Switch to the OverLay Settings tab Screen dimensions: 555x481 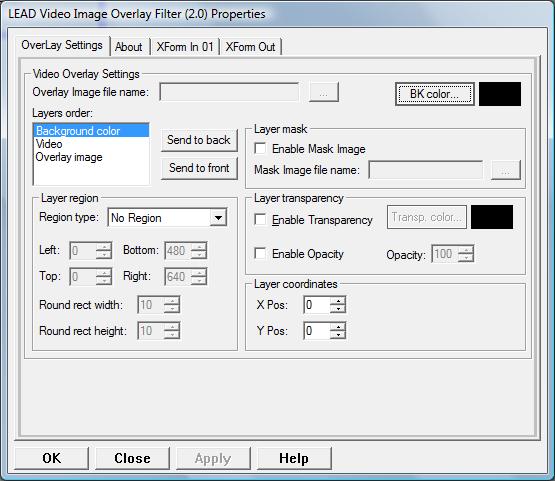click(62, 45)
